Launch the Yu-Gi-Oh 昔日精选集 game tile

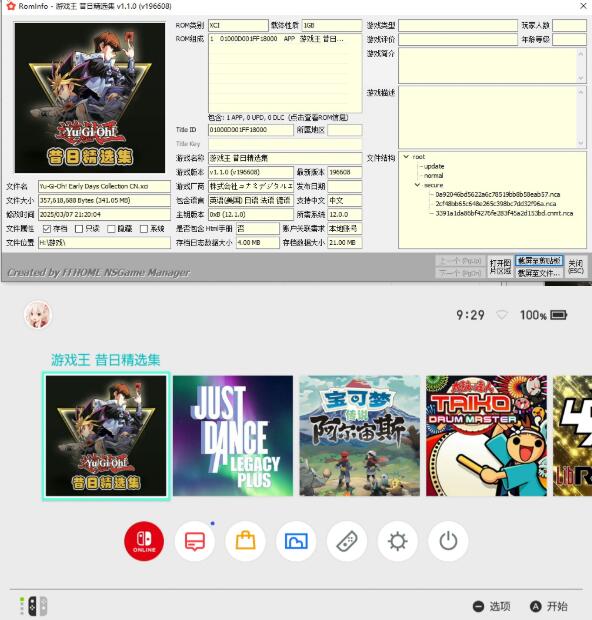[x=106, y=436]
